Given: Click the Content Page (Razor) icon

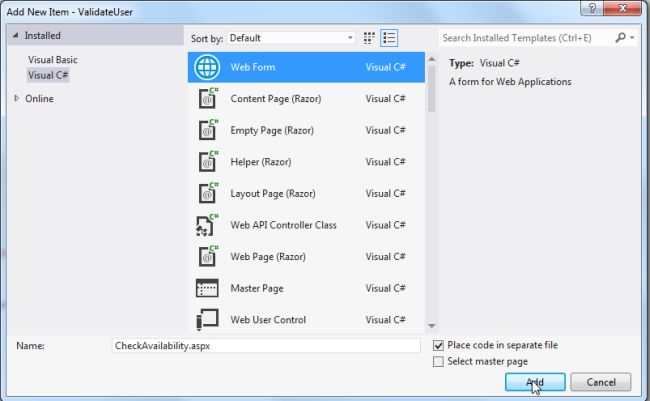Looking at the screenshot, I should [207, 98].
